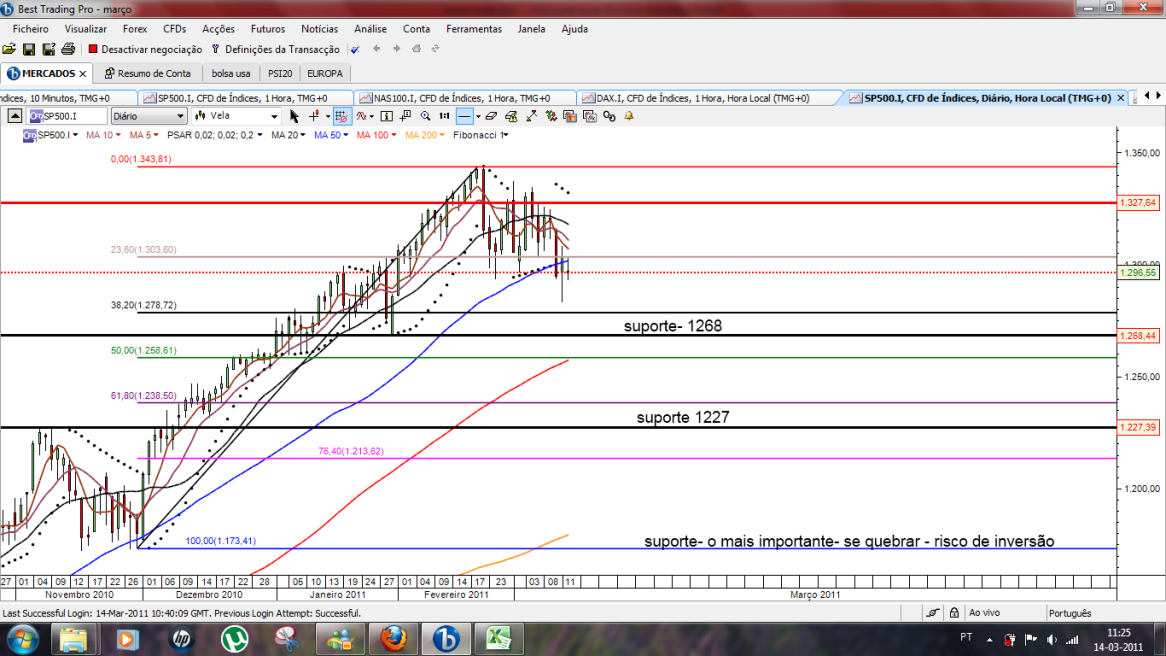This screenshot has width=1166, height=656.
Task: Click the 1.268,44 support price marker
Action: click(x=1138, y=336)
